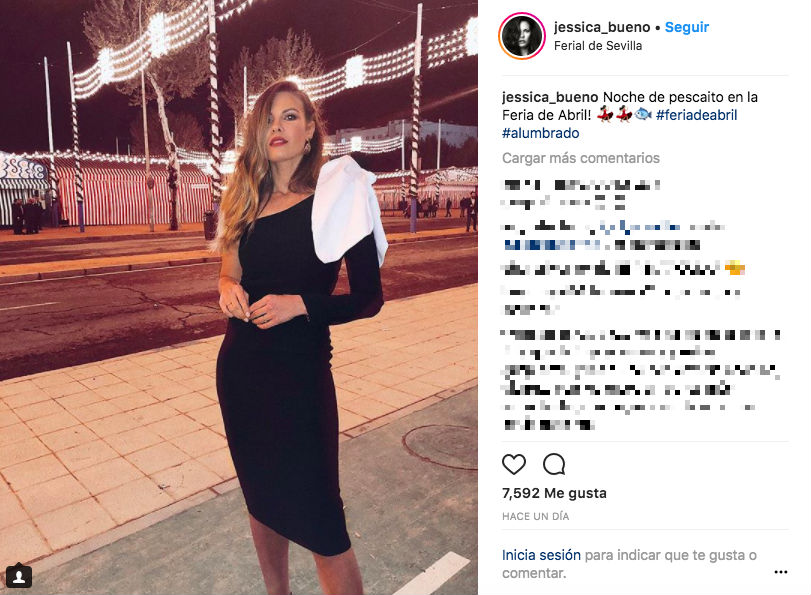Viewport: 811px width, 595px height.
Task: Open the #feriadeabril hashtag
Action: (696, 115)
